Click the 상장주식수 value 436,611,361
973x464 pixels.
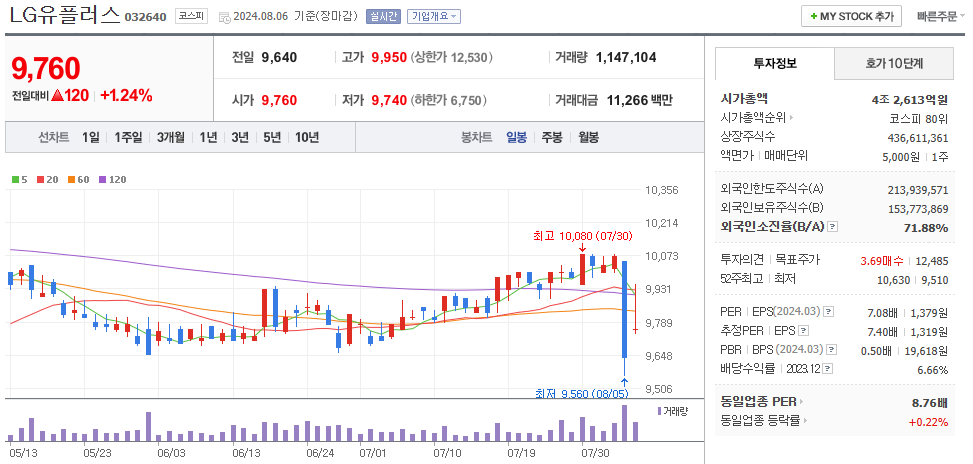point(918,138)
